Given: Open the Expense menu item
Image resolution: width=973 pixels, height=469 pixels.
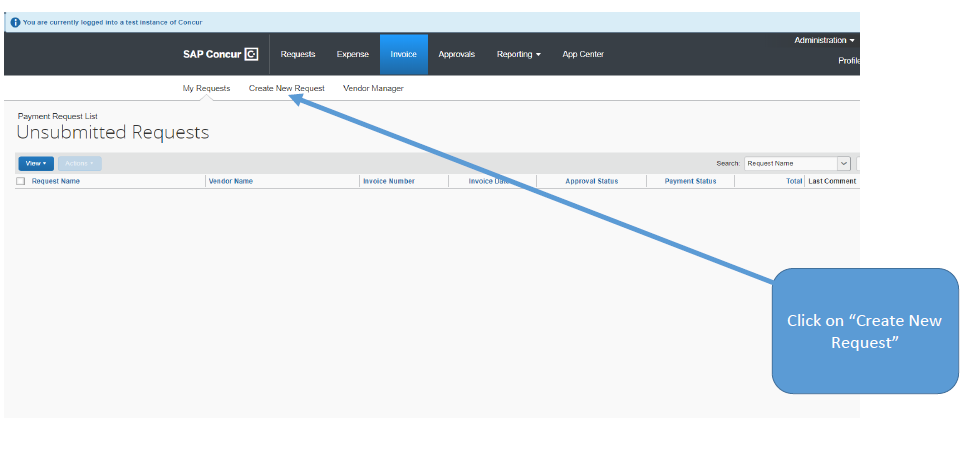Looking at the screenshot, I should (352, 54).
